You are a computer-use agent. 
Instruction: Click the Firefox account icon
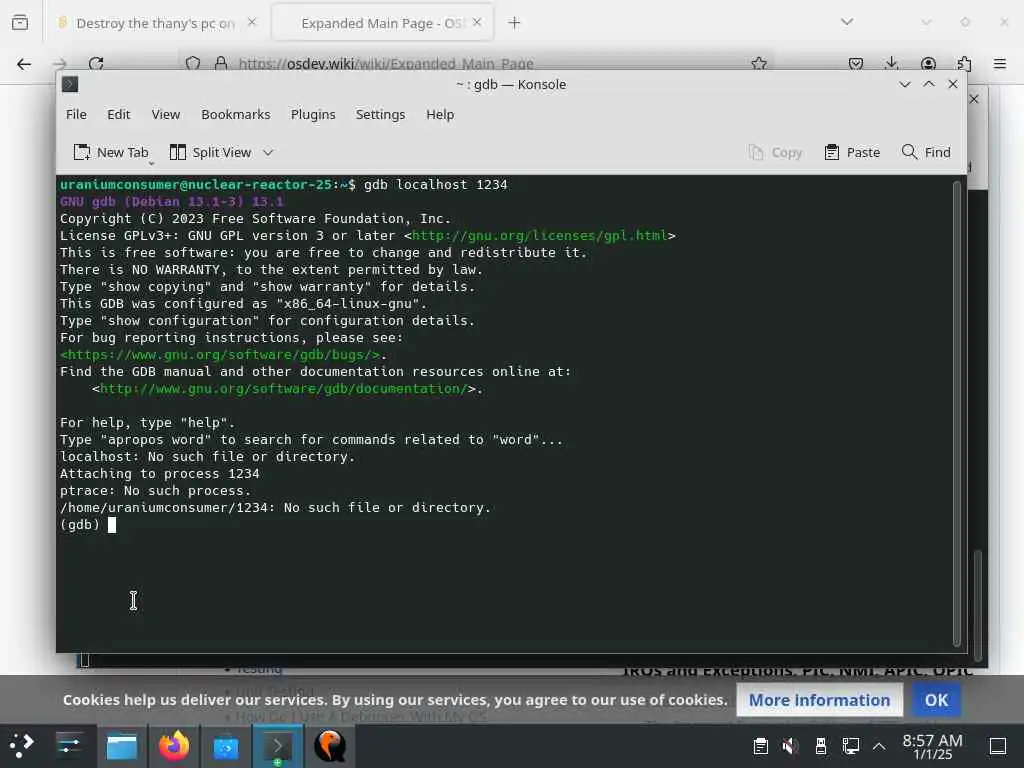[x=928, y=63]
